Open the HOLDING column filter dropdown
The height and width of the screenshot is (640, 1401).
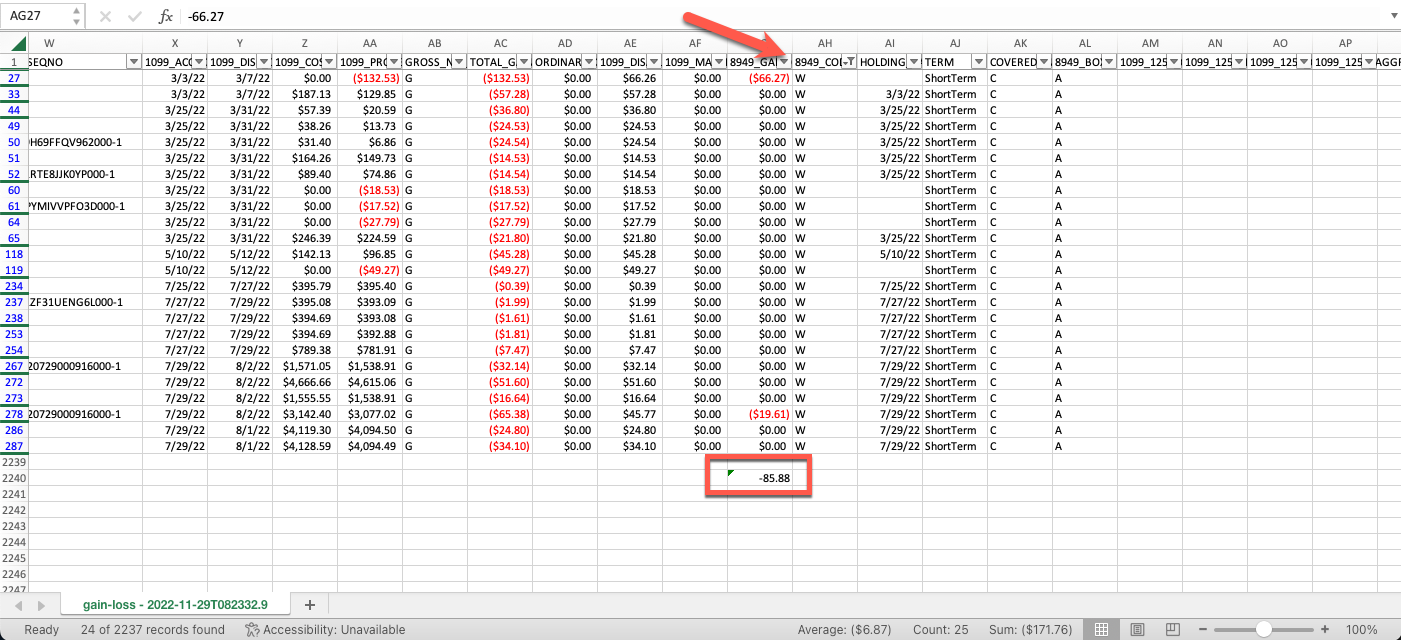point(914,60)
